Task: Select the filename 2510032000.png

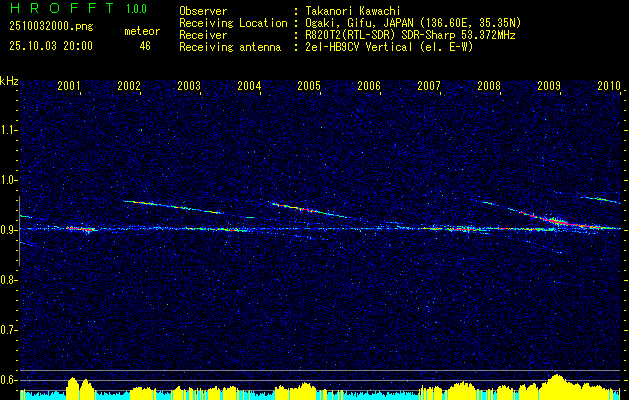Action: tap(51, 27)
